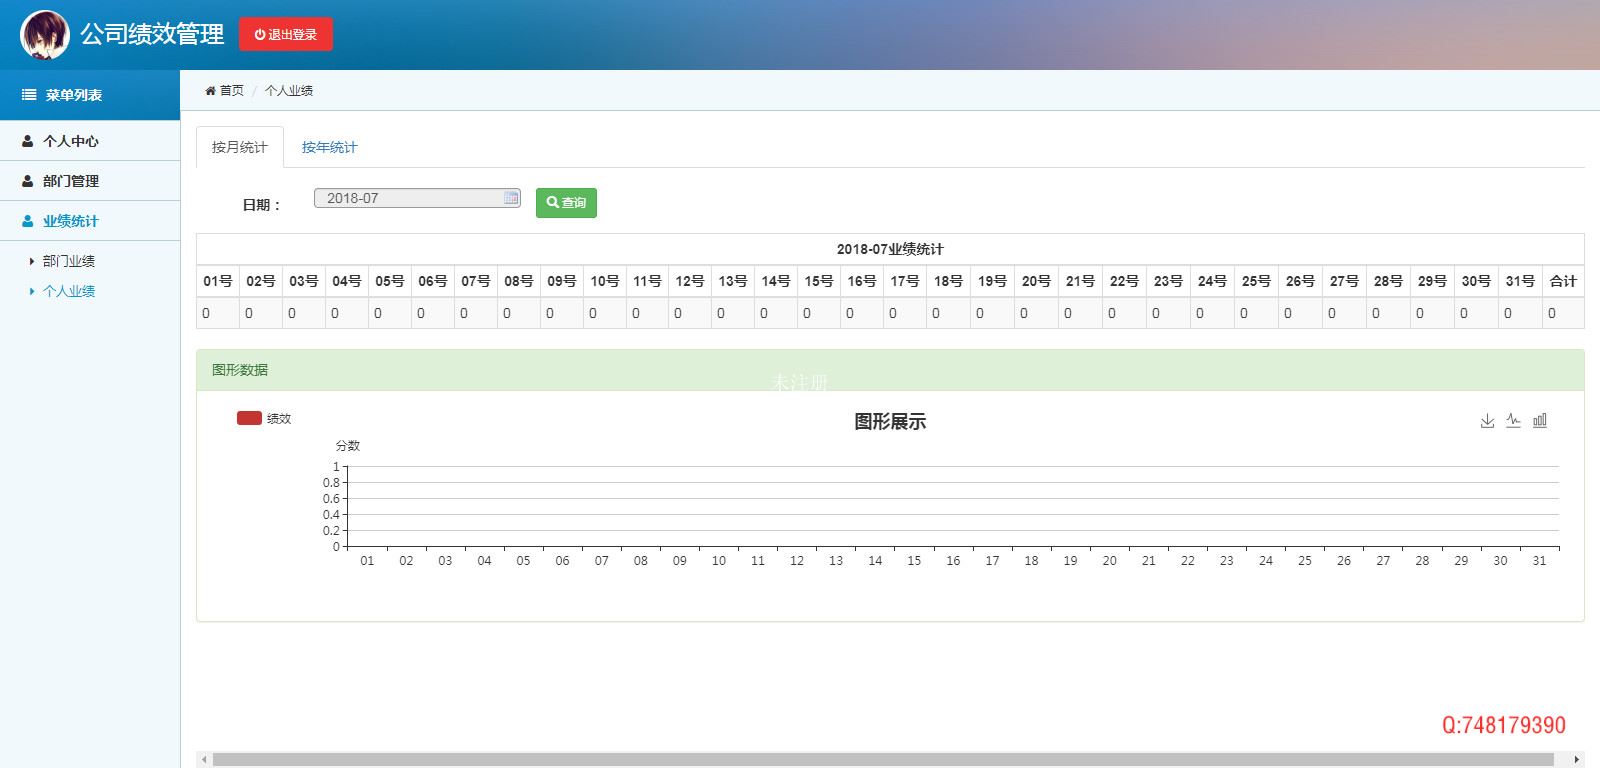
Task: Click the green 查询 button
Action: (566, 203)
